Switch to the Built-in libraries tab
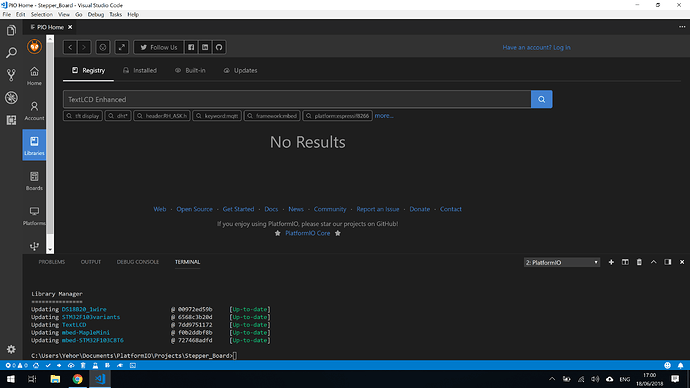 (190, 70)
